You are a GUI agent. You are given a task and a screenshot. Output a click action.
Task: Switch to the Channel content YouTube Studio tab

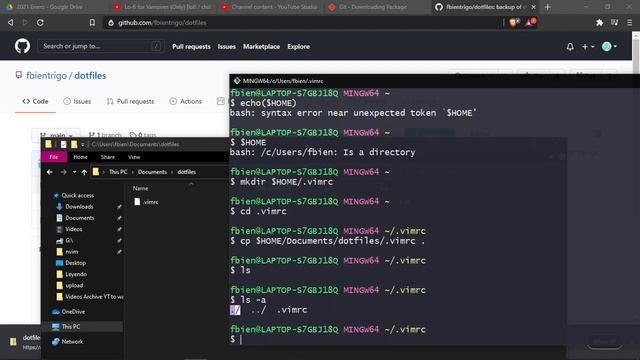click(270, 7)
